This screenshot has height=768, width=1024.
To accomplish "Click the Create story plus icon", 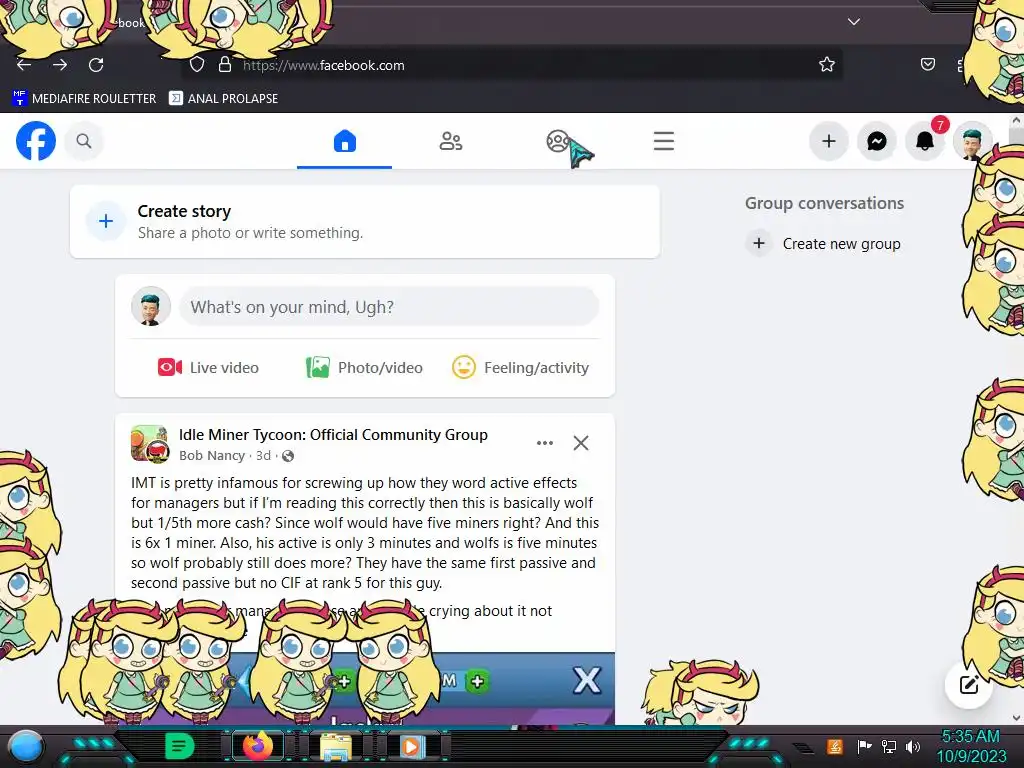I will point(106,221).
